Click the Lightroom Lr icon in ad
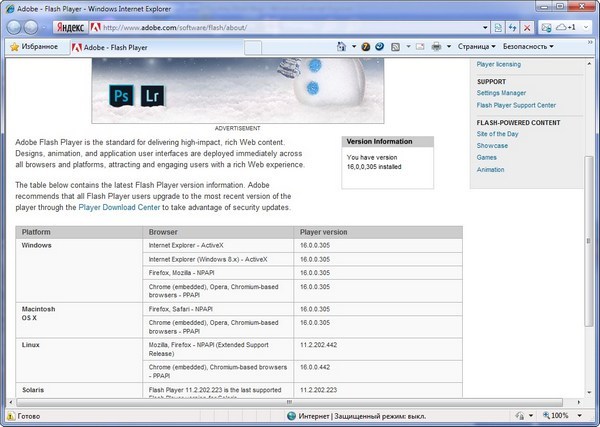 (152, 96)
